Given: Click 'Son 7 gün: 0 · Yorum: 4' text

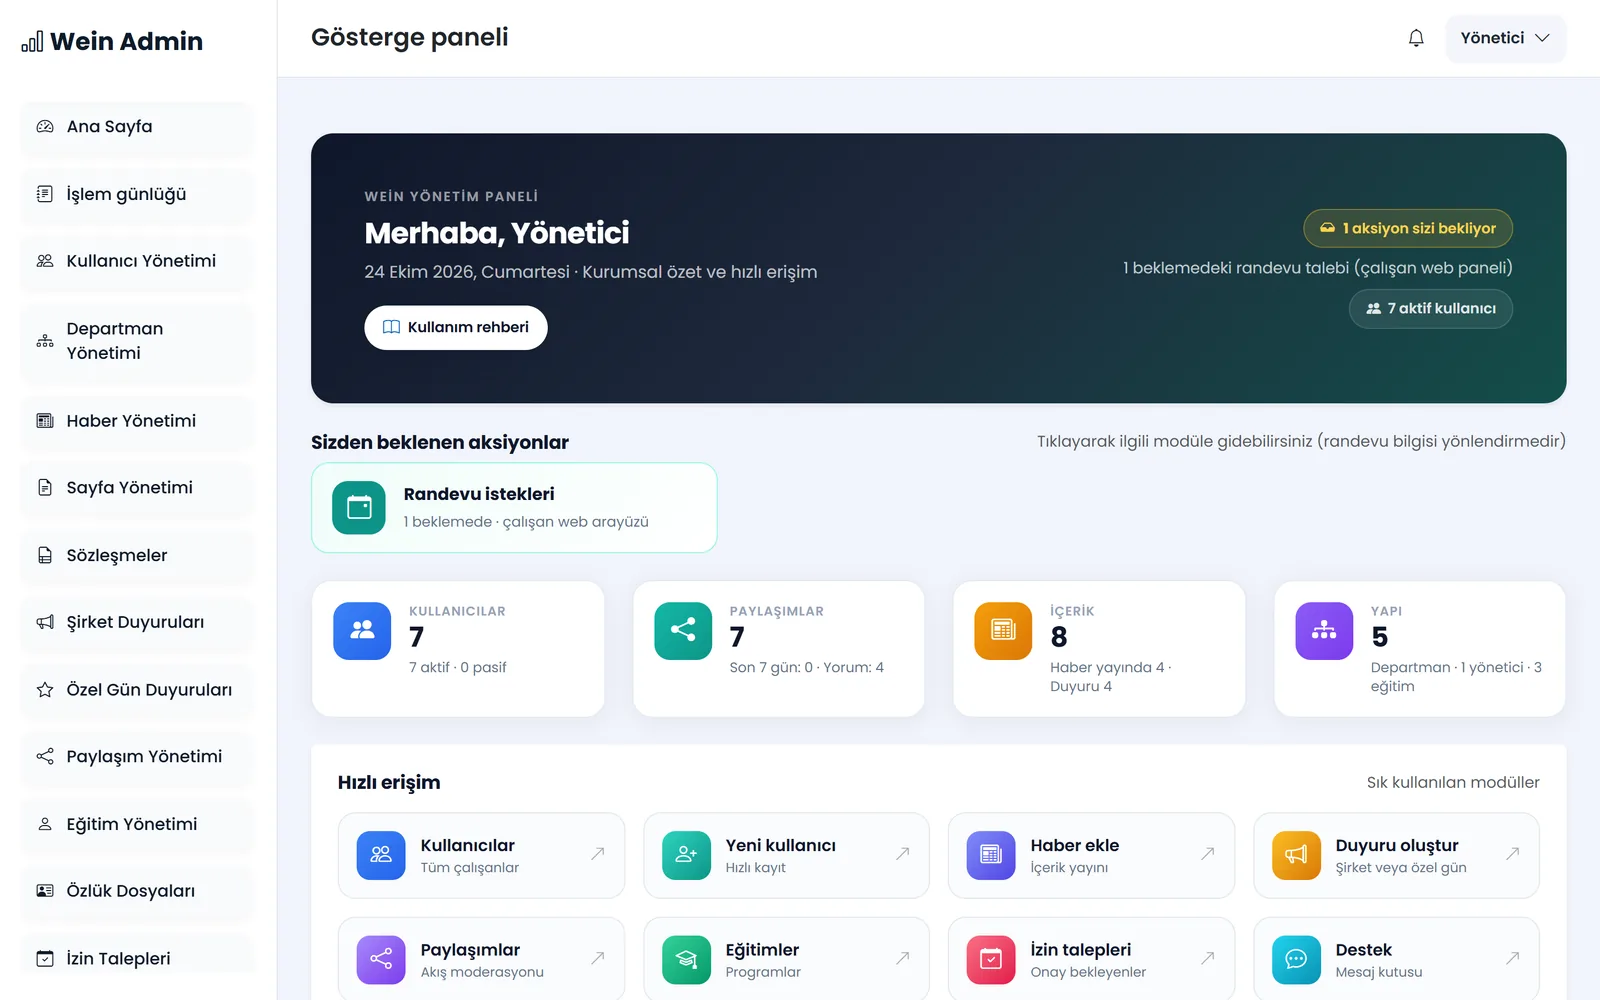Looking at the screenshot, I should [807, 668].
